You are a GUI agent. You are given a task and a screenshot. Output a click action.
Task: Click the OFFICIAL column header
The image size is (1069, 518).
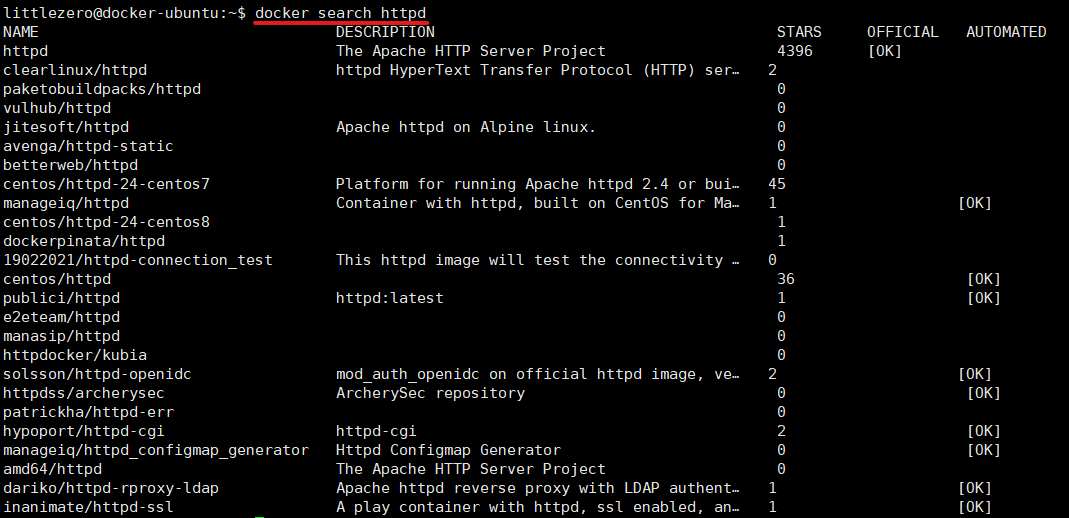(903, 32)
